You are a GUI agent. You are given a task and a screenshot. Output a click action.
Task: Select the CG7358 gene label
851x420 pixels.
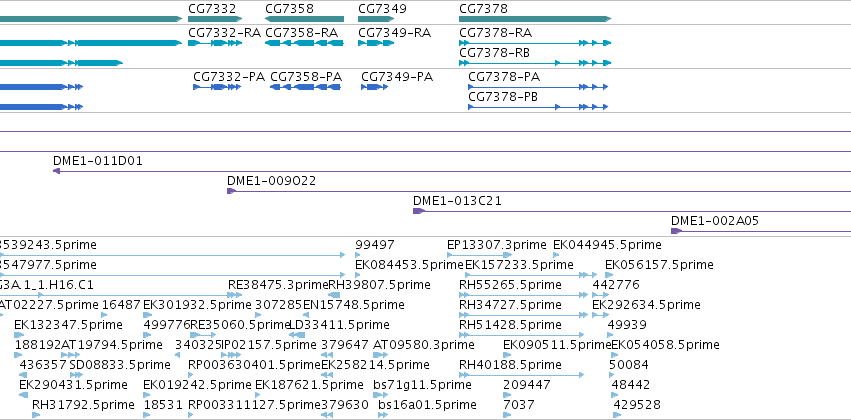pyautogui.click(x=289, y=9)
